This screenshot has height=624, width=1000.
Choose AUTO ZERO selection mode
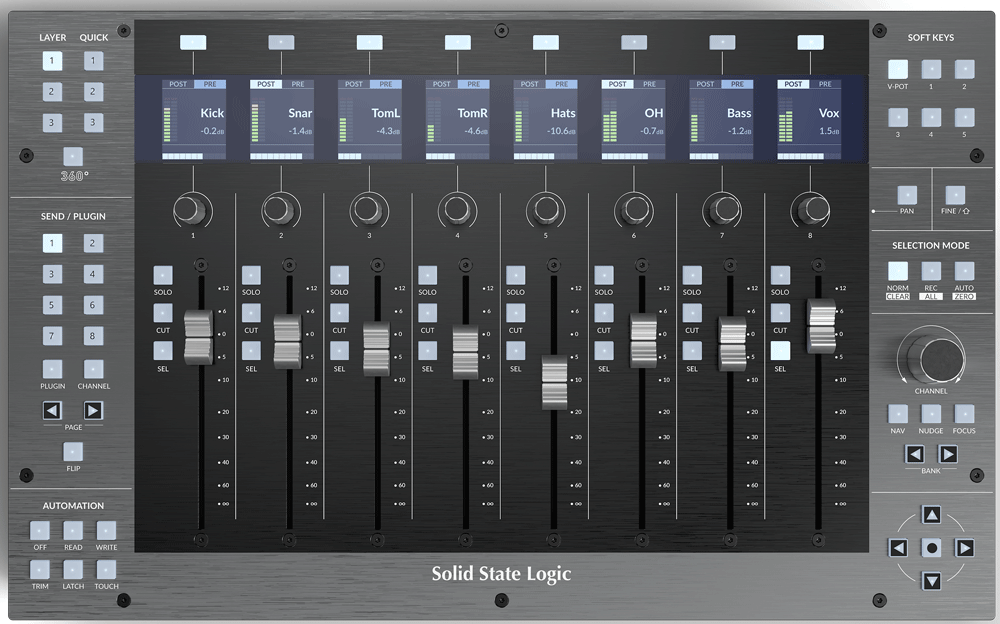[964, 271]
